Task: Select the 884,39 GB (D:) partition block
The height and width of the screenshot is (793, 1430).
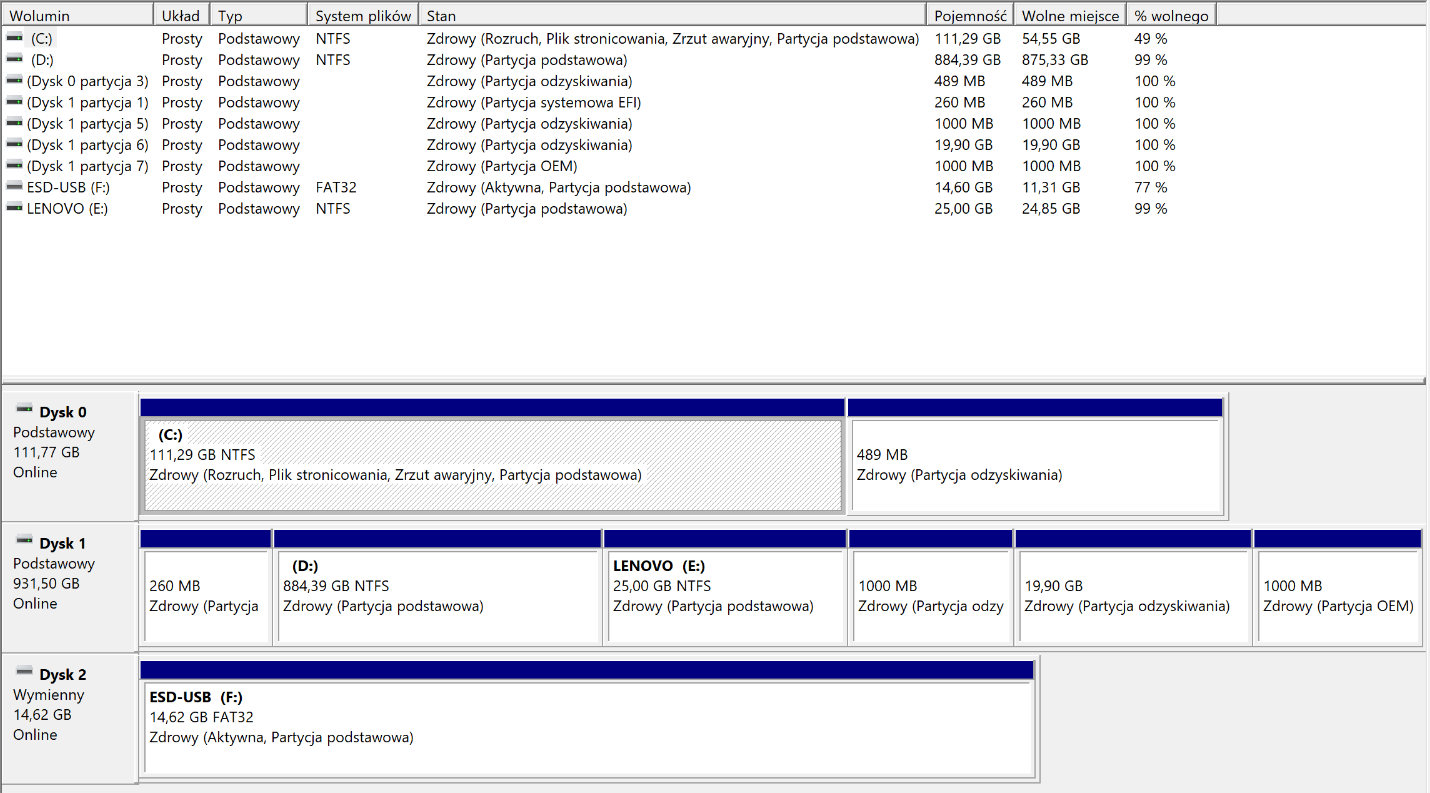Action: pyautogui.click(x=437, y=595)
